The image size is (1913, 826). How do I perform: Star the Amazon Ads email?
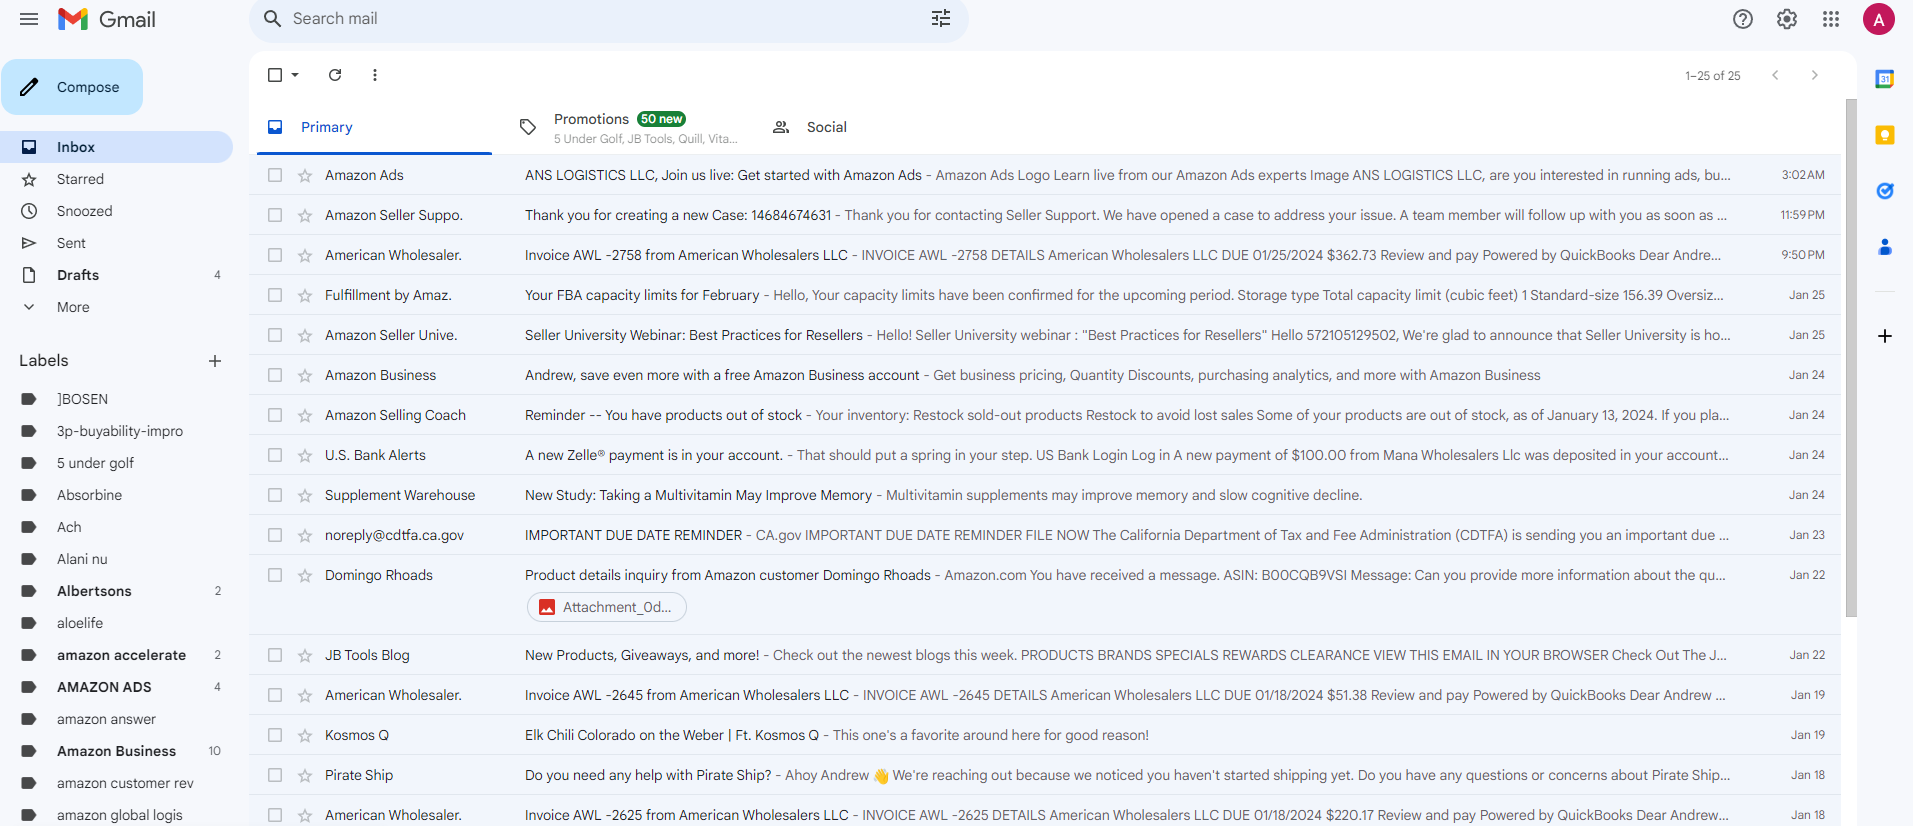point(305,175)
